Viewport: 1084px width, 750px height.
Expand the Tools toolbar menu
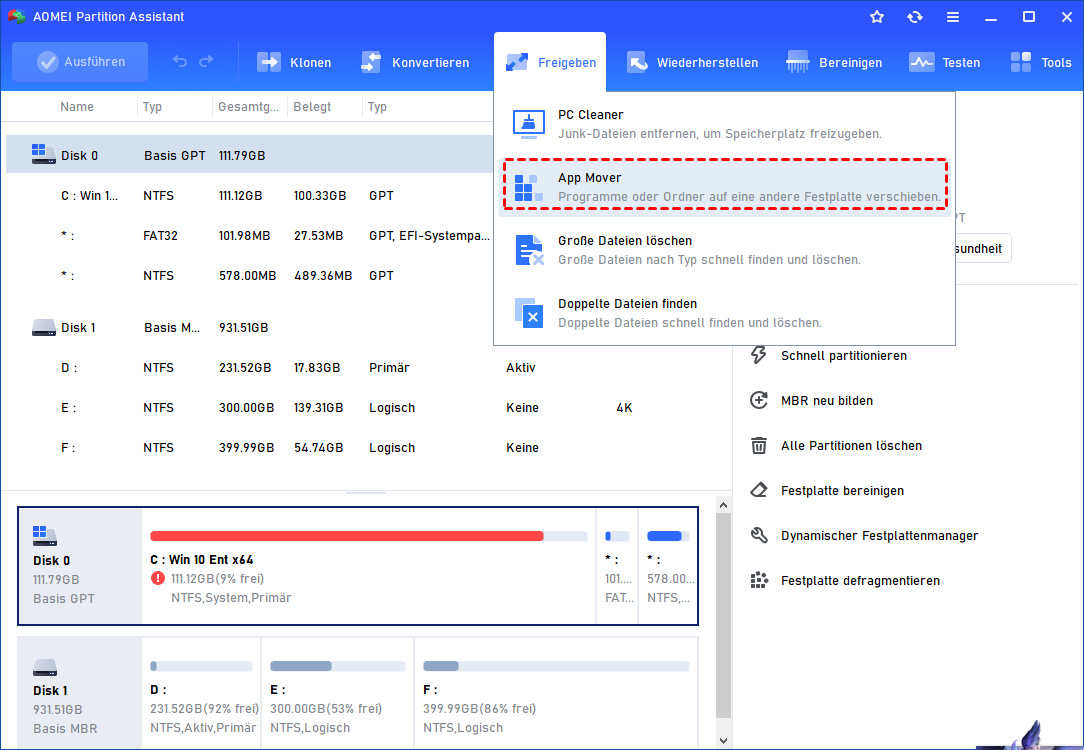[x=1040, y=62]
